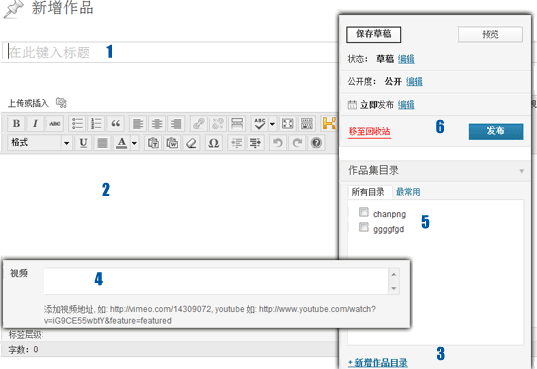The width and height of the screenshot is (537, 369).
Task: Check the chanpng category checkbox
Action: (x=363, y=212)
